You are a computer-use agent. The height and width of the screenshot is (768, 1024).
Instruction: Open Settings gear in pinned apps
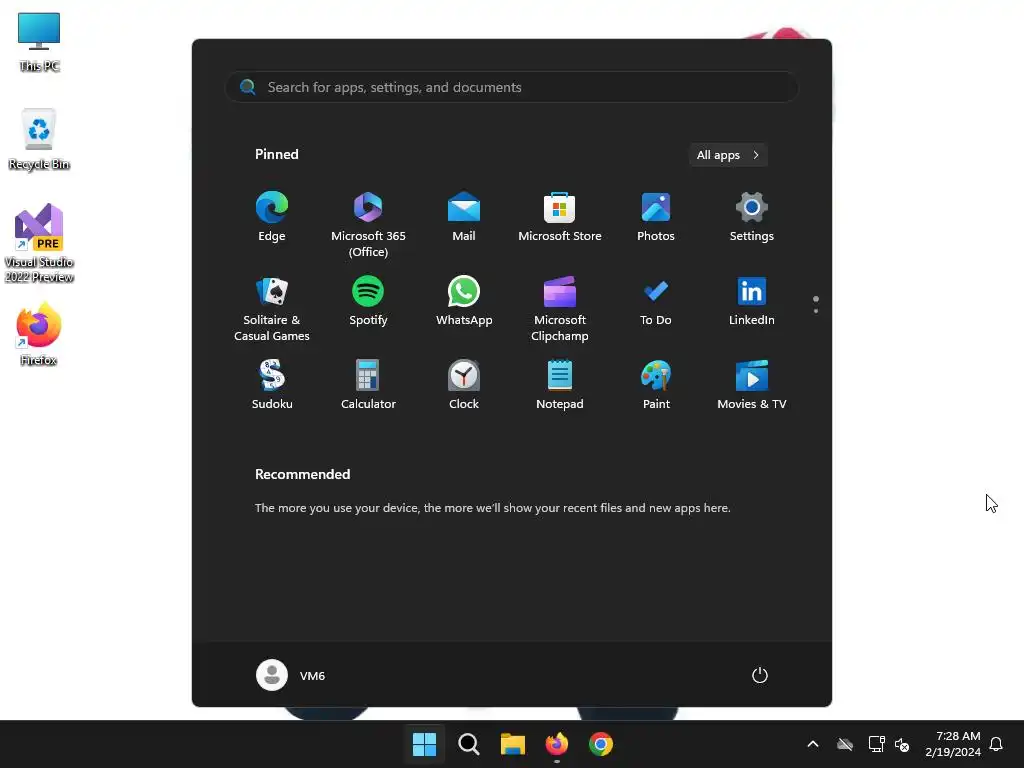752,217
